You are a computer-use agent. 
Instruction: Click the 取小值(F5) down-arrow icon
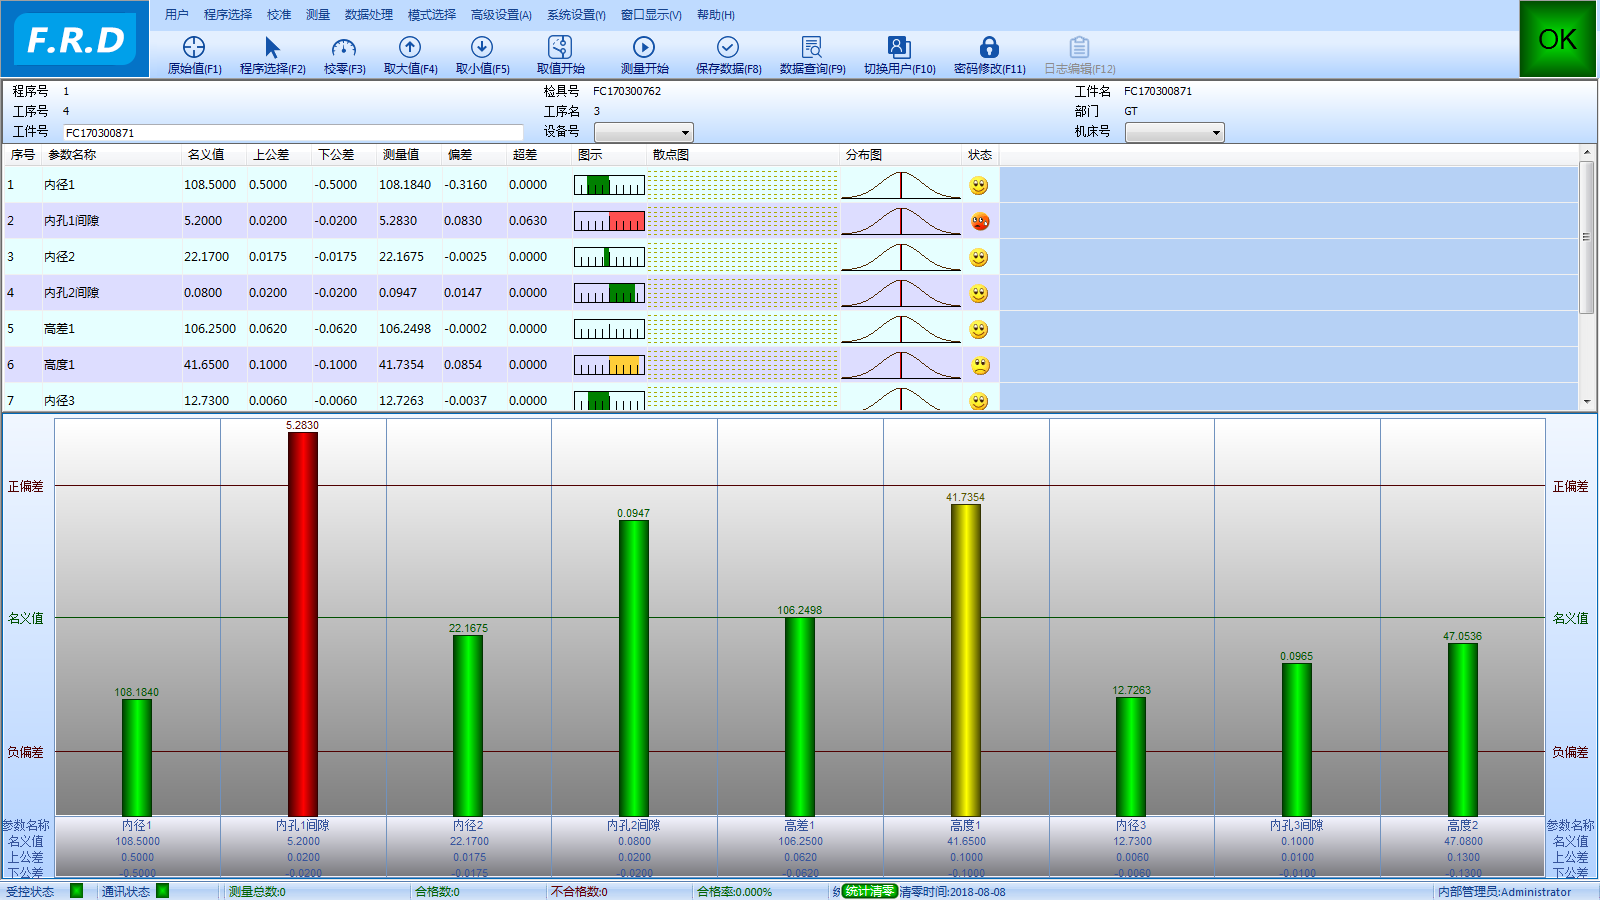click(x=482, y=47)
